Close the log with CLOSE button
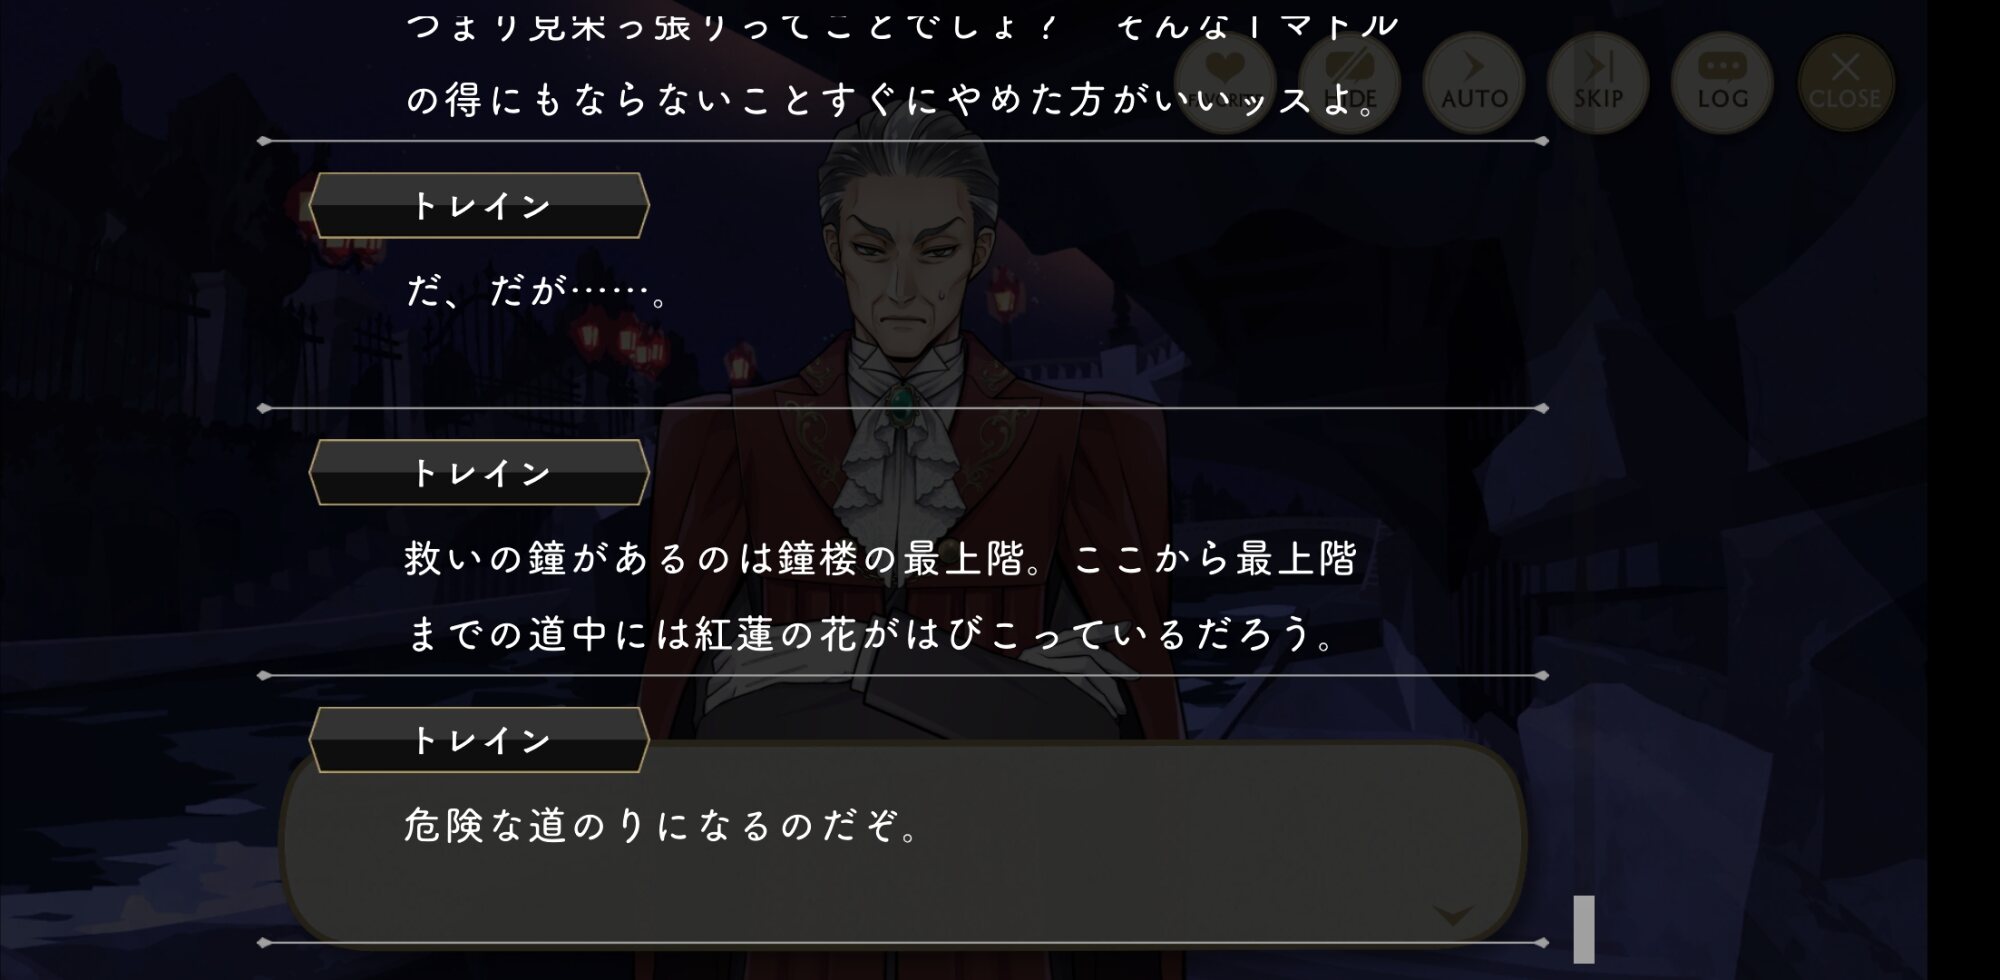 (1846, 82)
